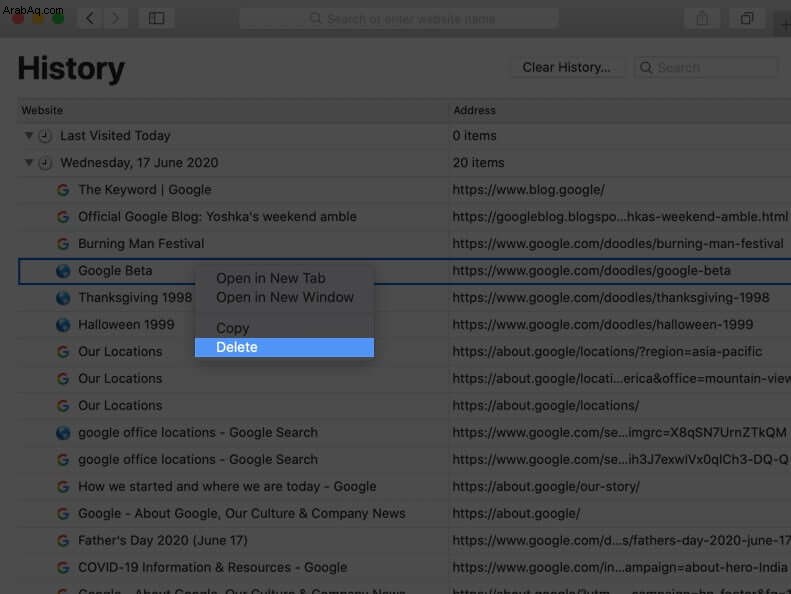The height and width of the screenshot is (594, 791).
Task: Click favicon of Burning Man Festival row
Action: pos(63,244)
